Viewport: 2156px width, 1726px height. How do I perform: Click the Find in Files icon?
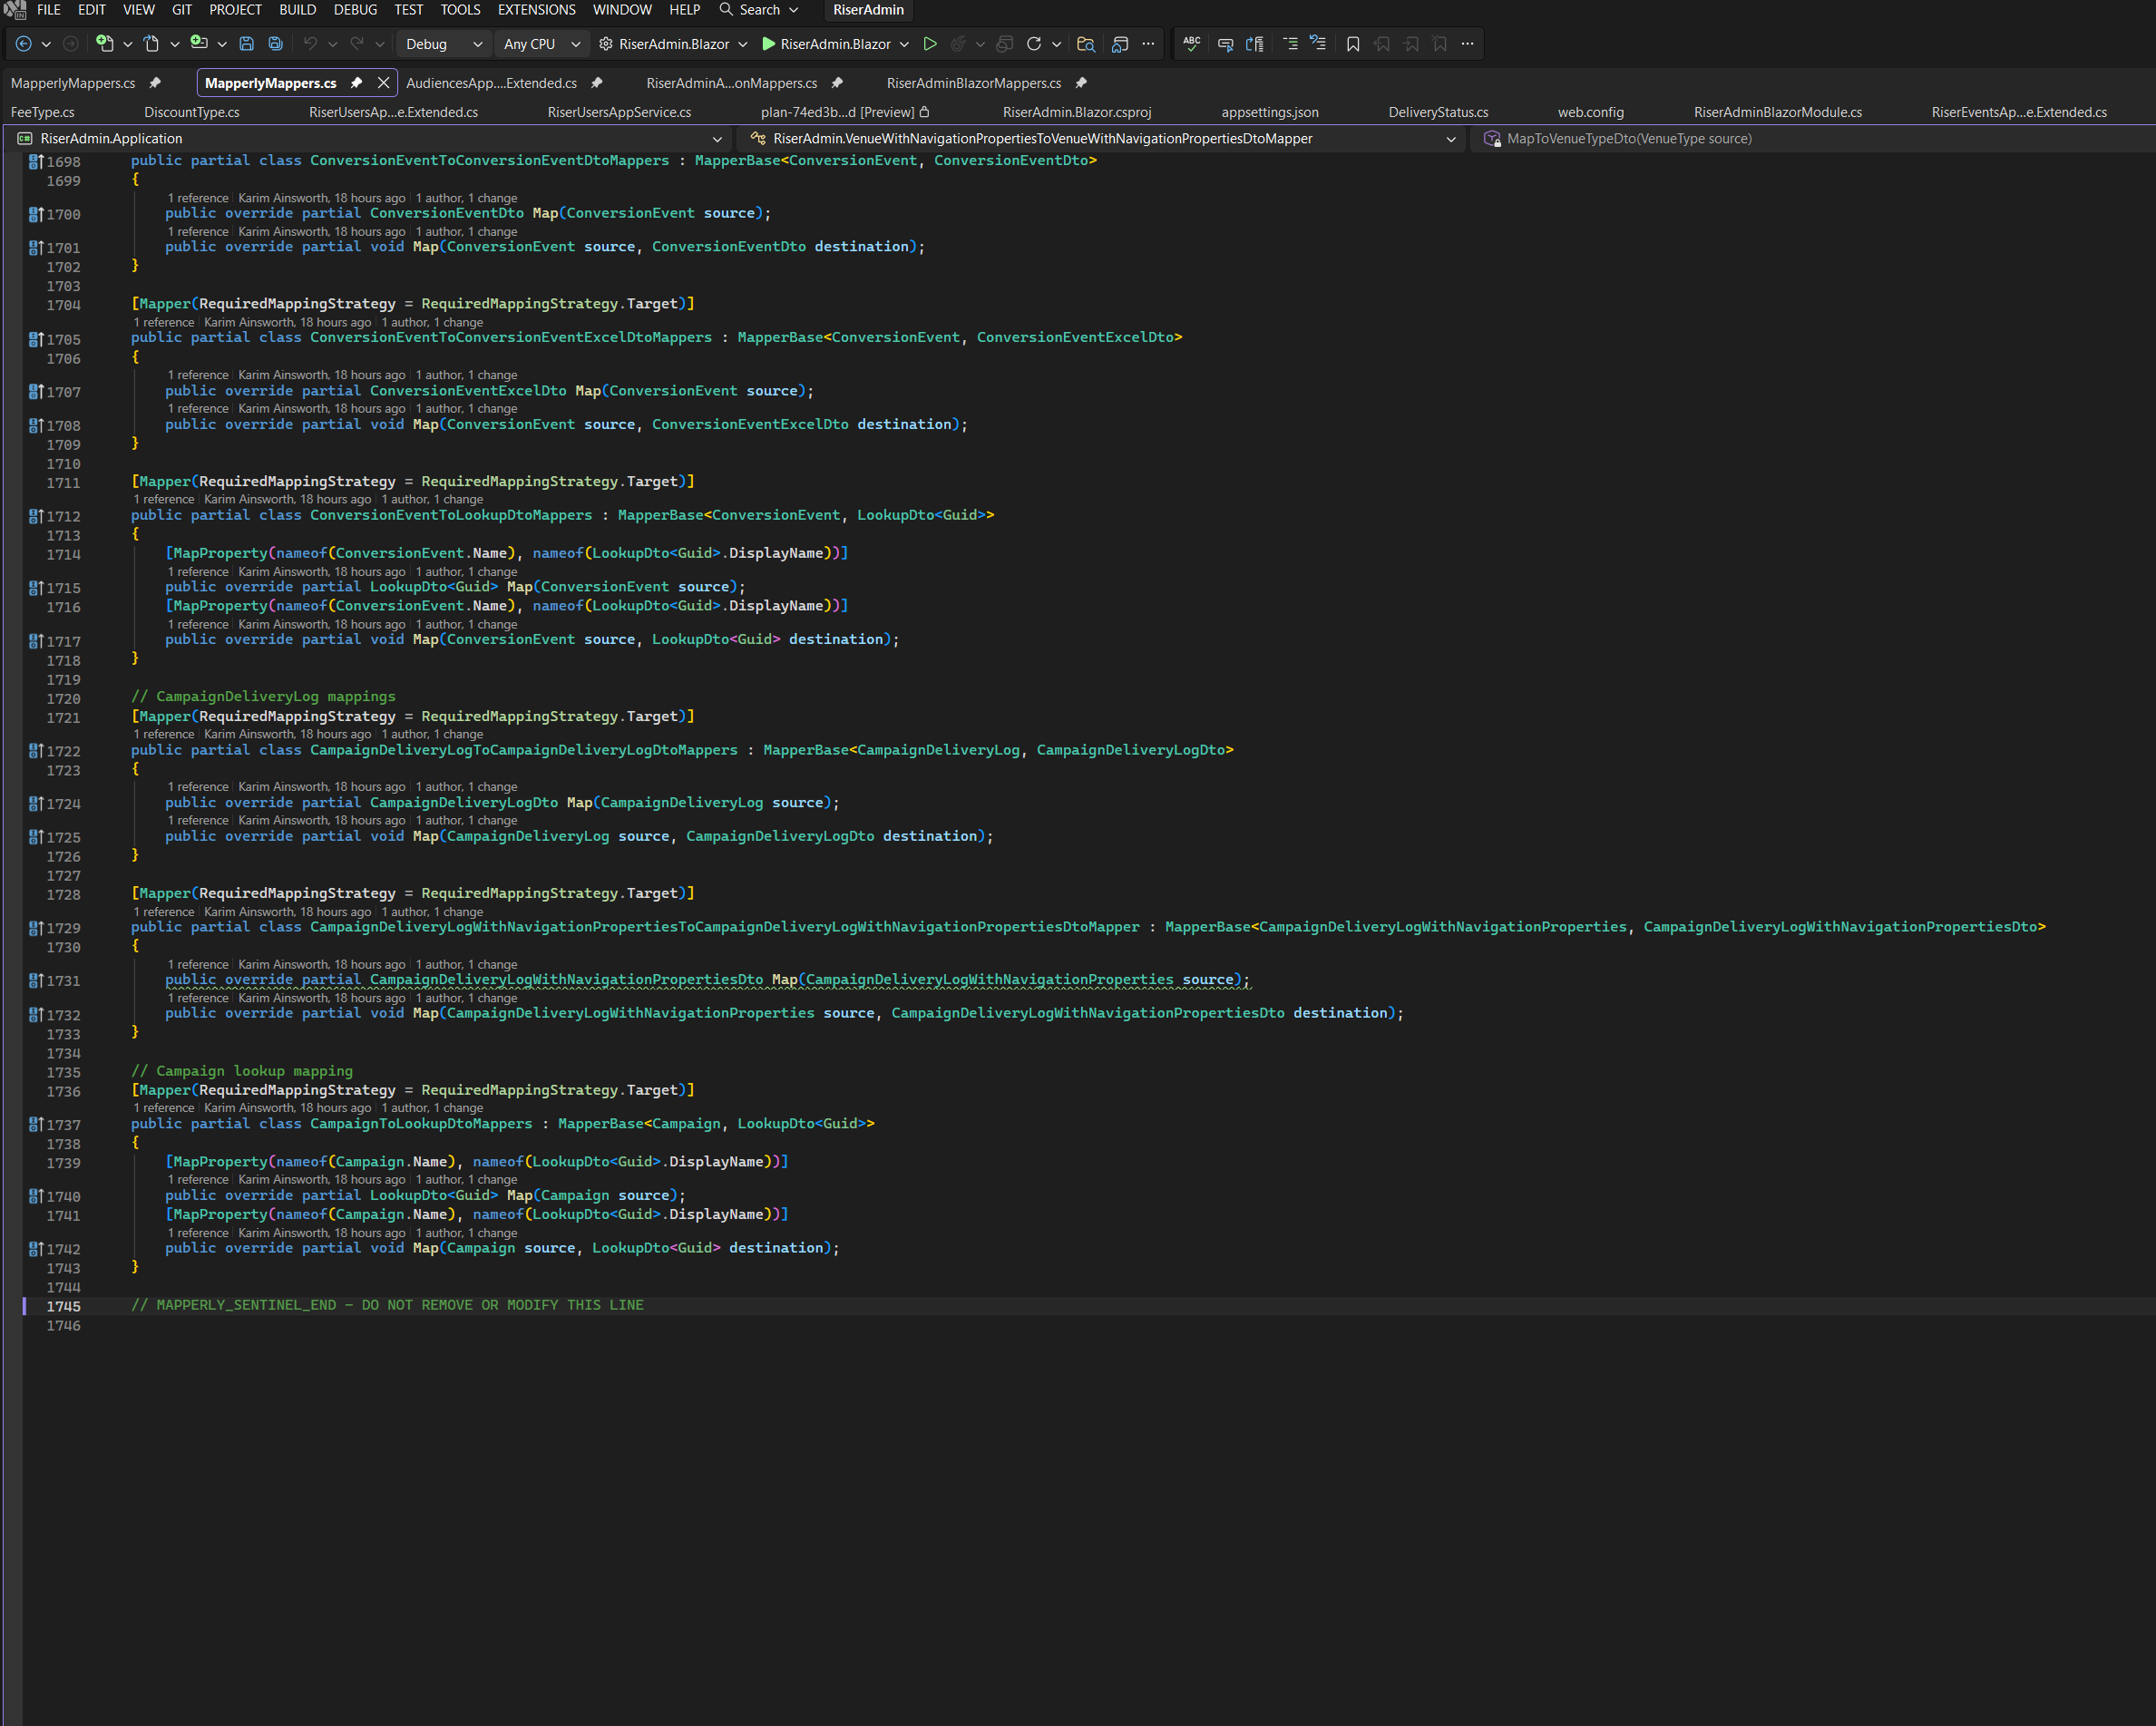point(1085,44)
